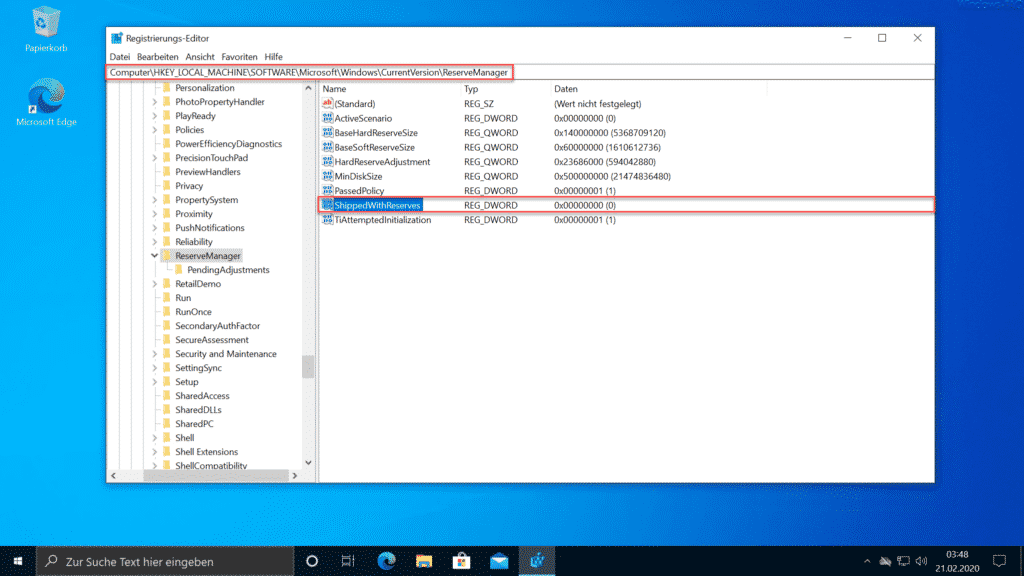Click the registry path address bar

520,72
